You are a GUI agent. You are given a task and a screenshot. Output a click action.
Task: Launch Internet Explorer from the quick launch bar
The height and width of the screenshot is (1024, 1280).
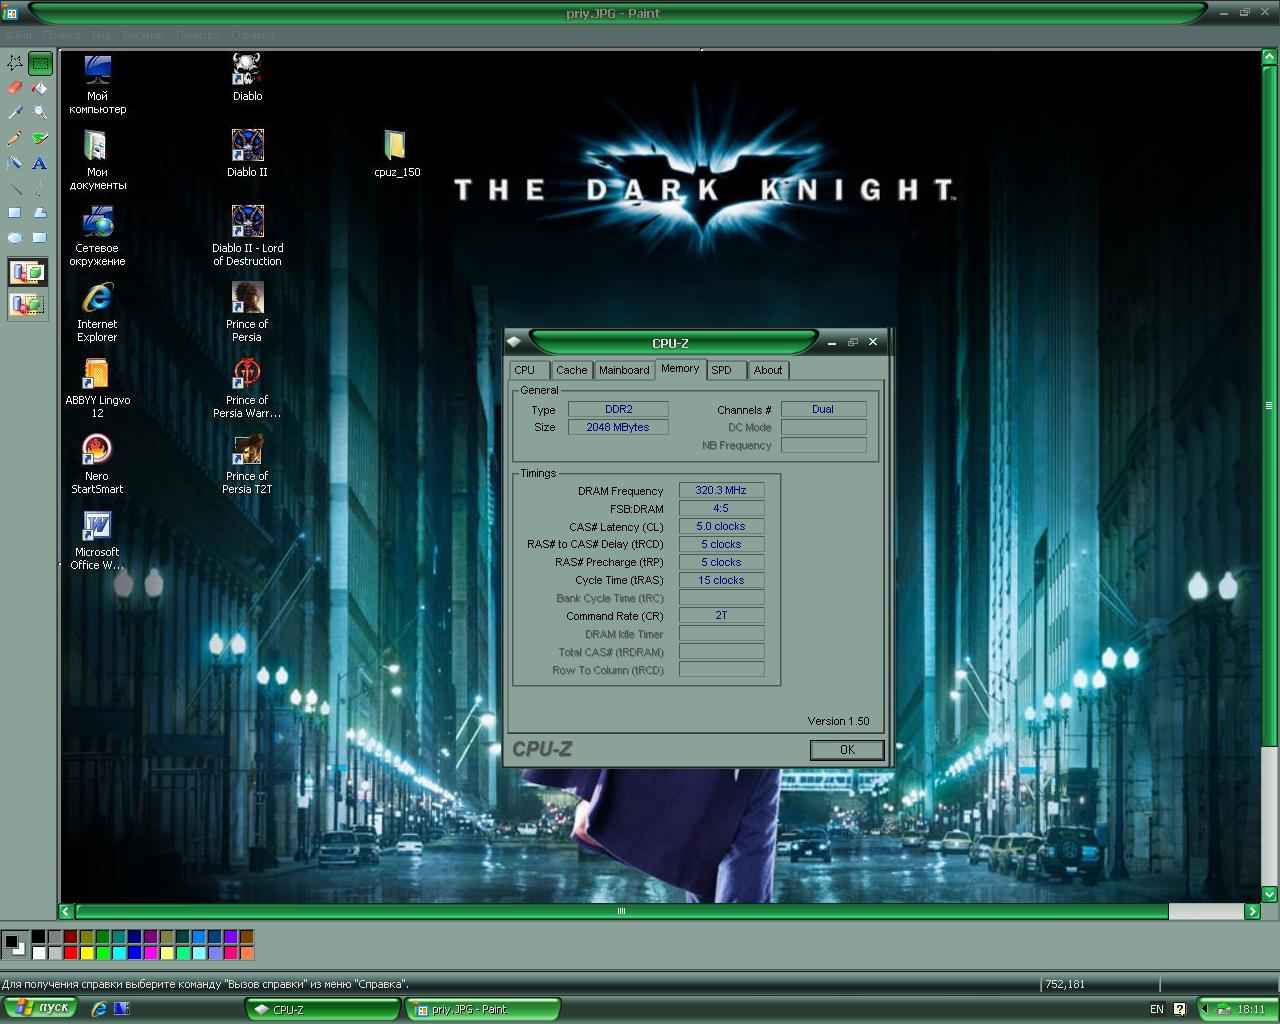(x=98, y=1009)
